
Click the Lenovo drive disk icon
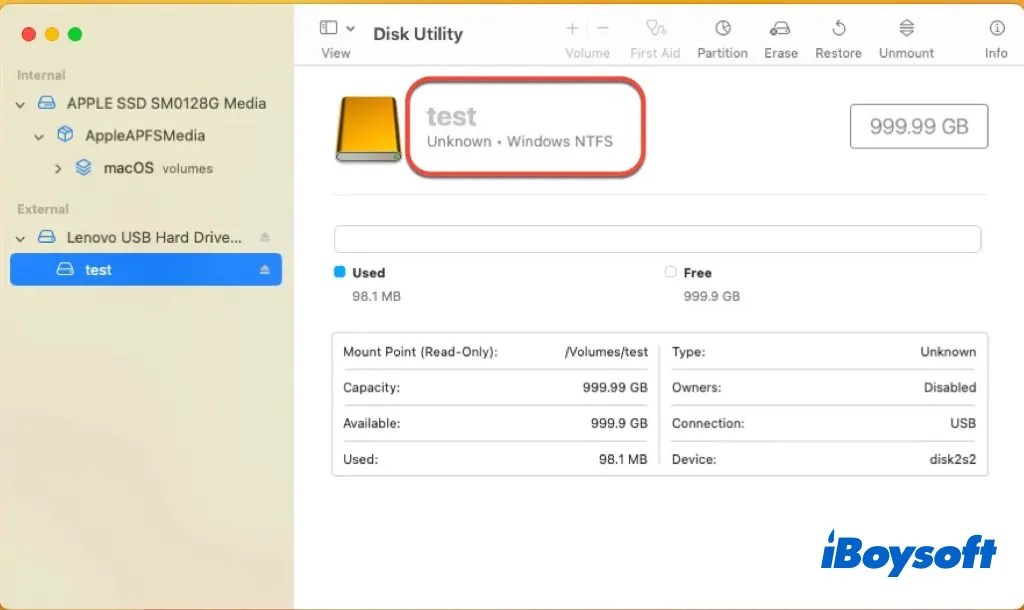click(46, 236)
